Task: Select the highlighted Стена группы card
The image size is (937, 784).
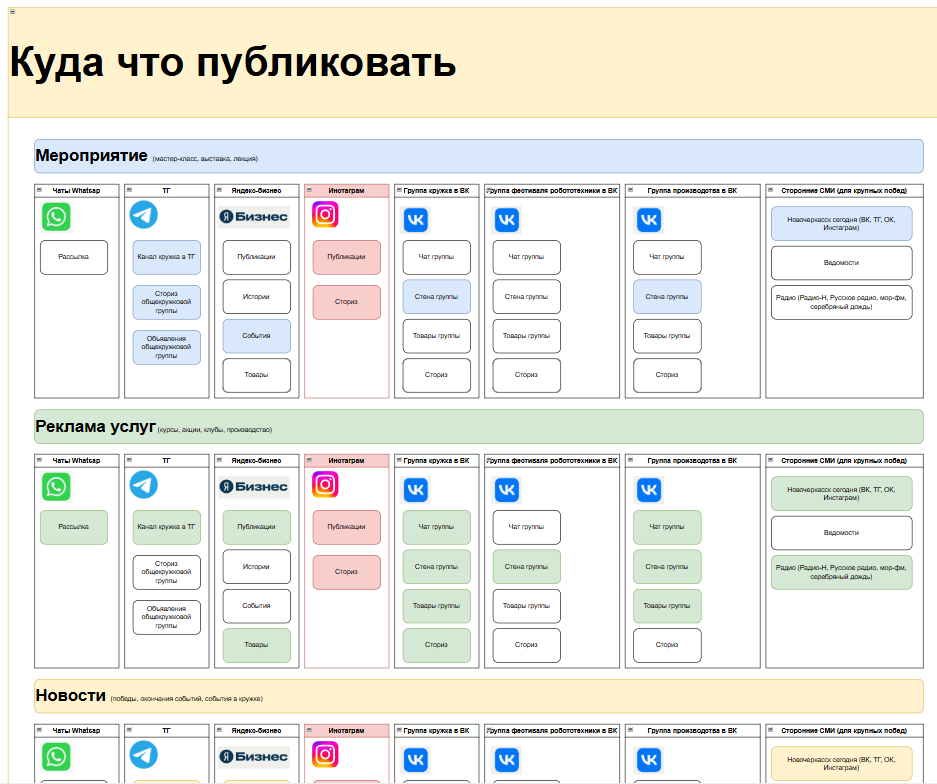Action: tap(437, 296)
